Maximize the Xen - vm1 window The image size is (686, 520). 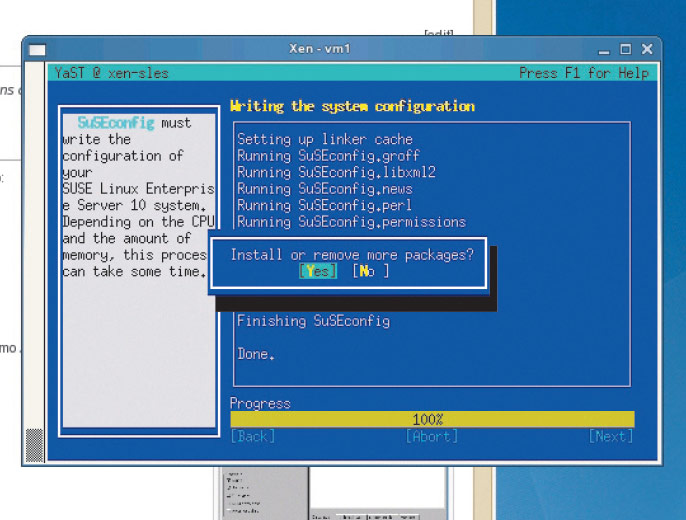coord(626,49)
